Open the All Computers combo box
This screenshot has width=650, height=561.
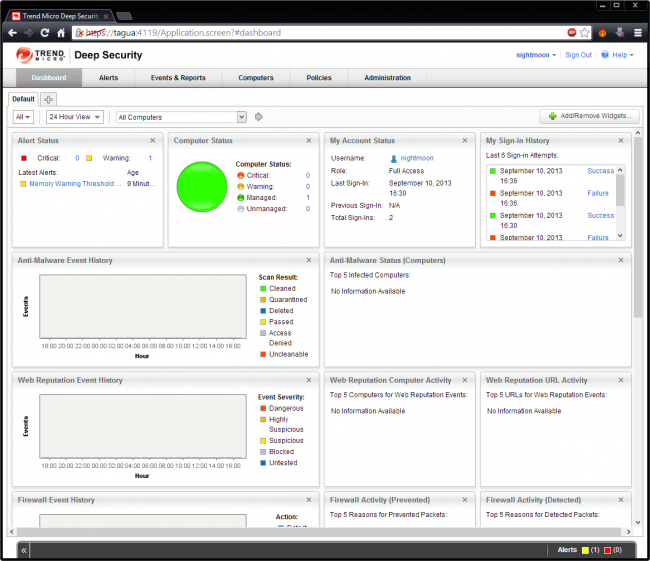click(182, 117)
